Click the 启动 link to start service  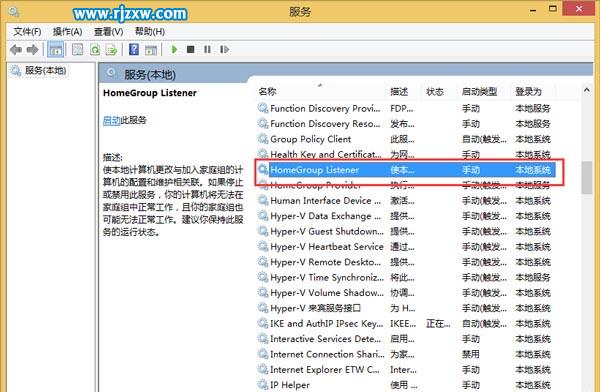111,120
